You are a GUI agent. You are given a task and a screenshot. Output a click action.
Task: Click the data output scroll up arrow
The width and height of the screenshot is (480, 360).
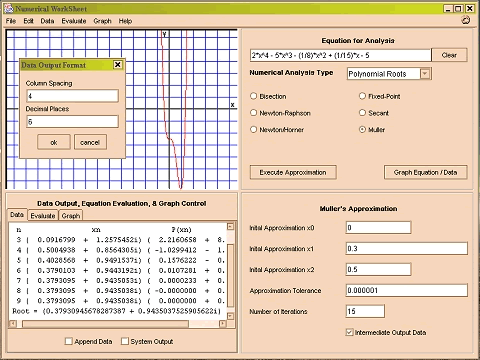pos(230,227)
